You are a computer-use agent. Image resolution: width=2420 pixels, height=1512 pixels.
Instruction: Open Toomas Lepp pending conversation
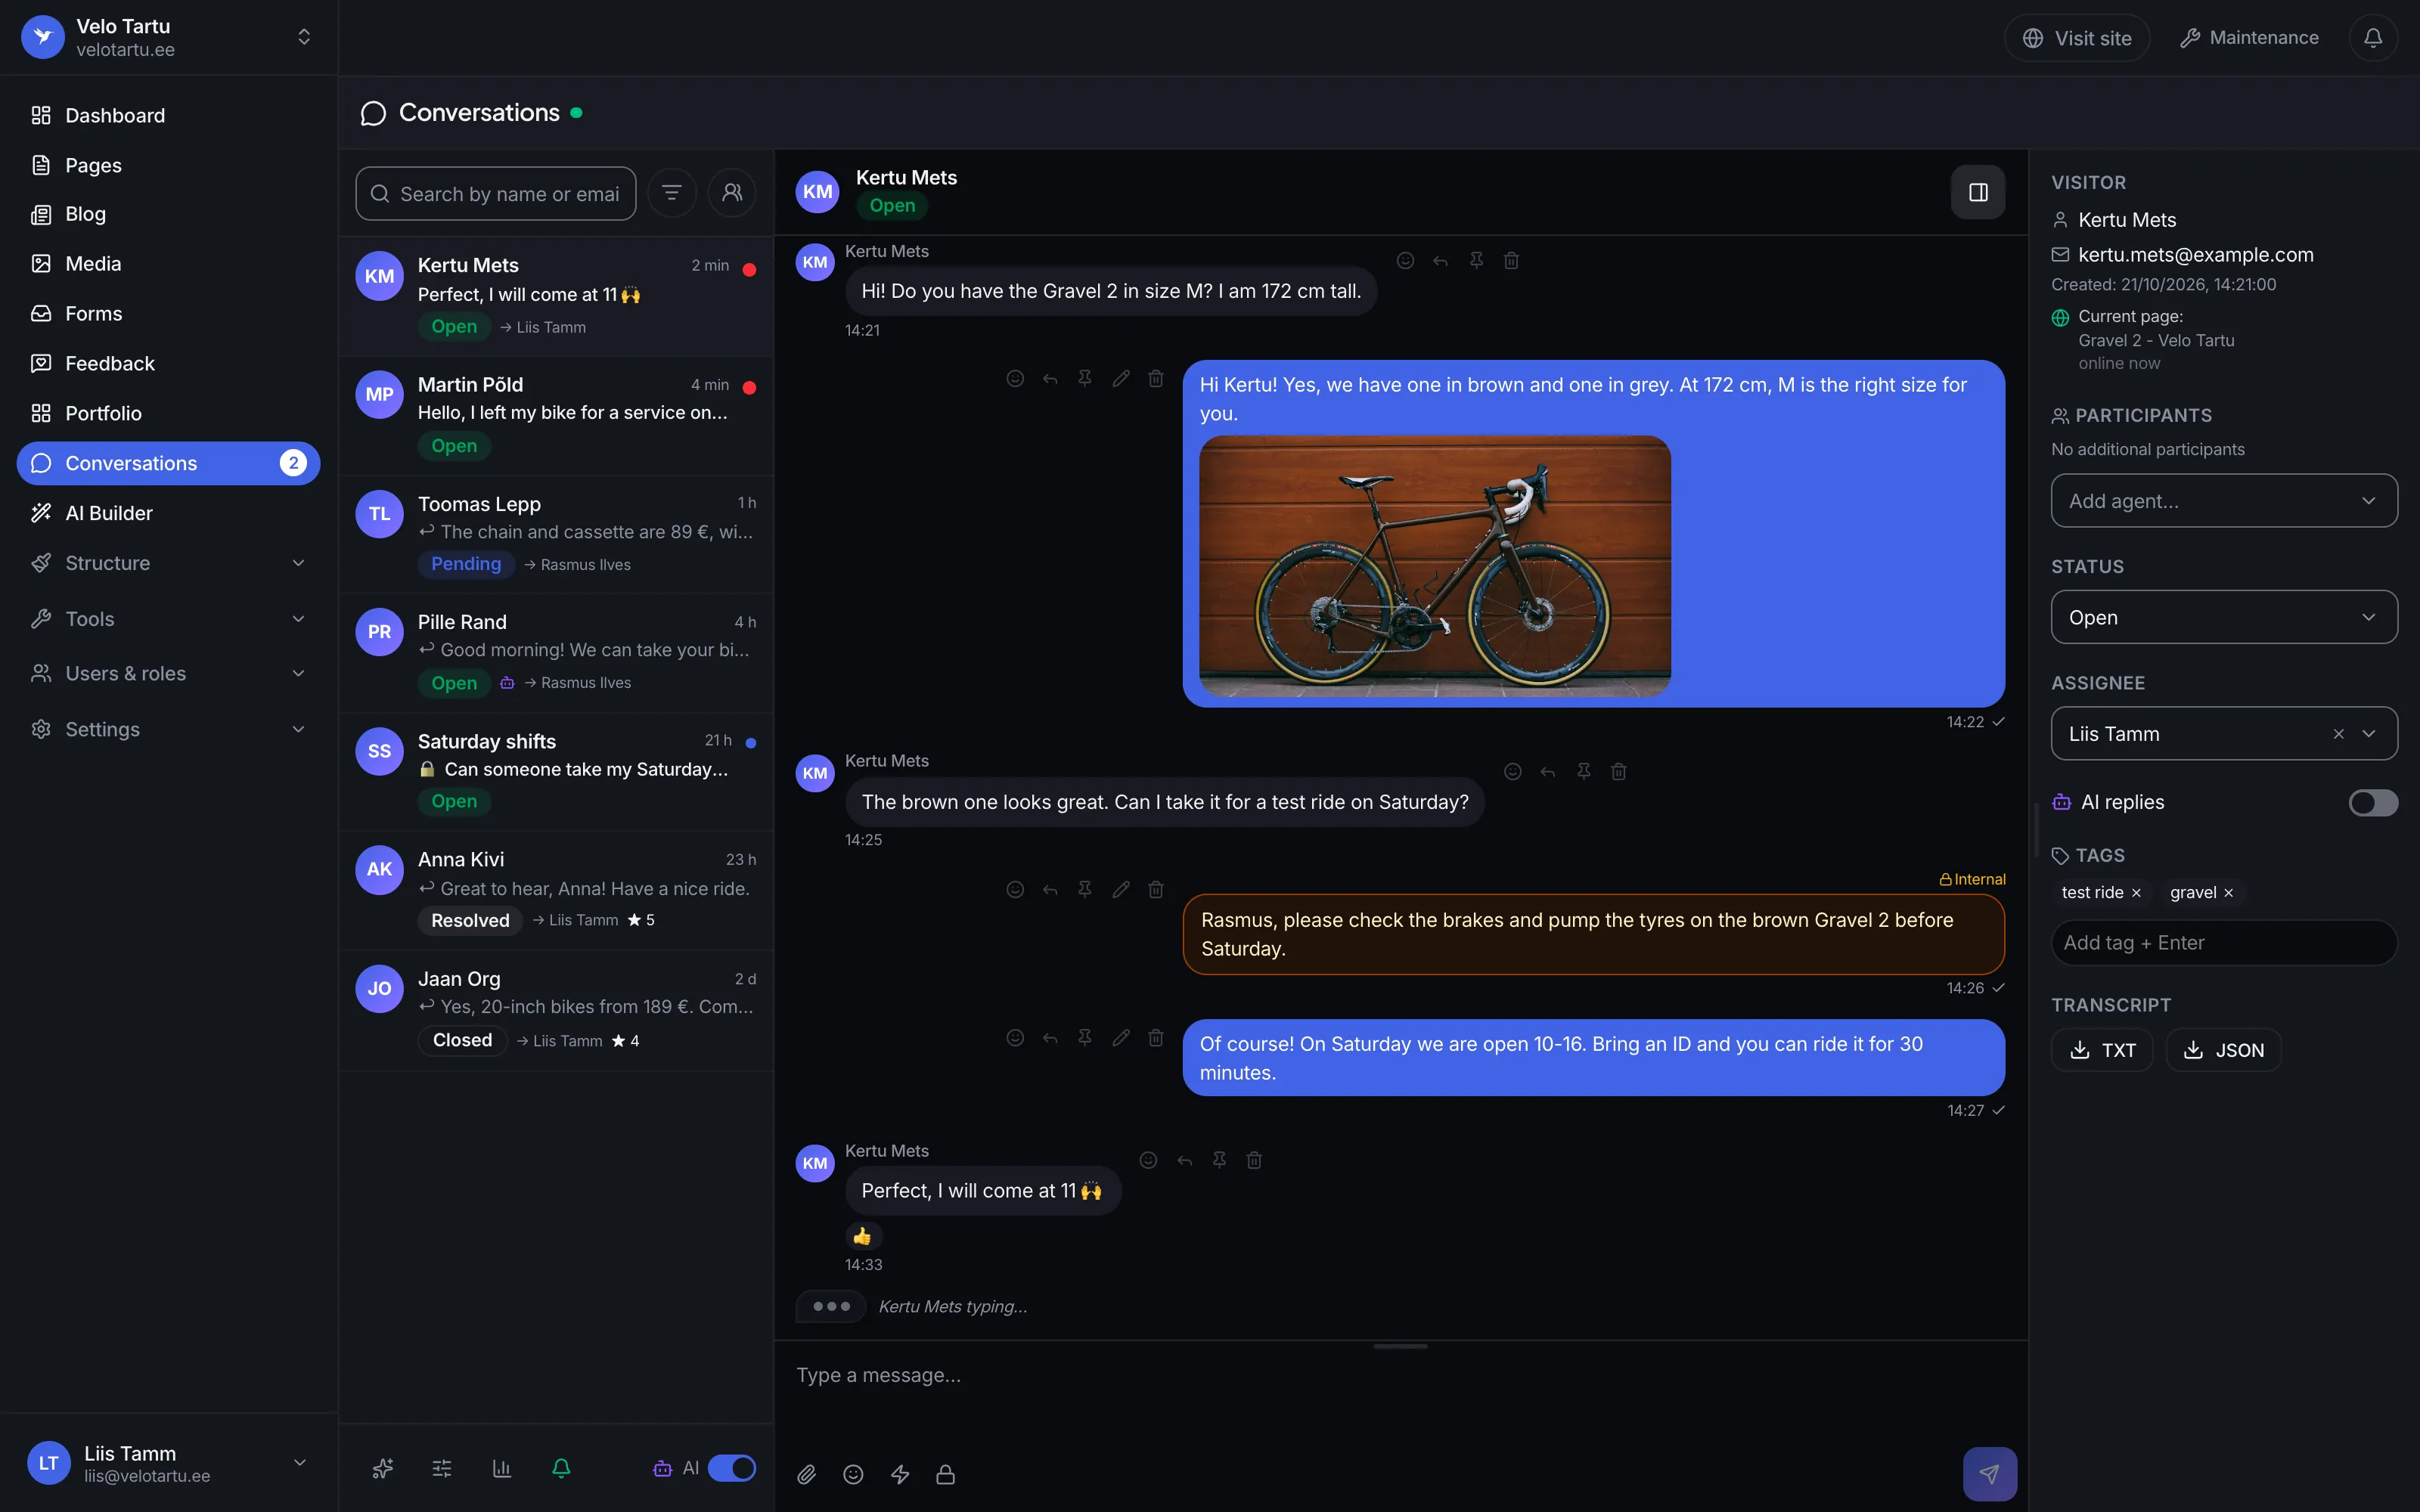556,534
